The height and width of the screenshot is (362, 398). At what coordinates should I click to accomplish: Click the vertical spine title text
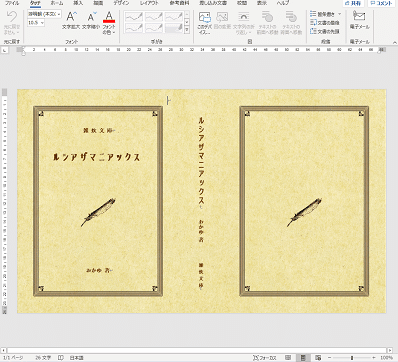(x=201, y=161)
